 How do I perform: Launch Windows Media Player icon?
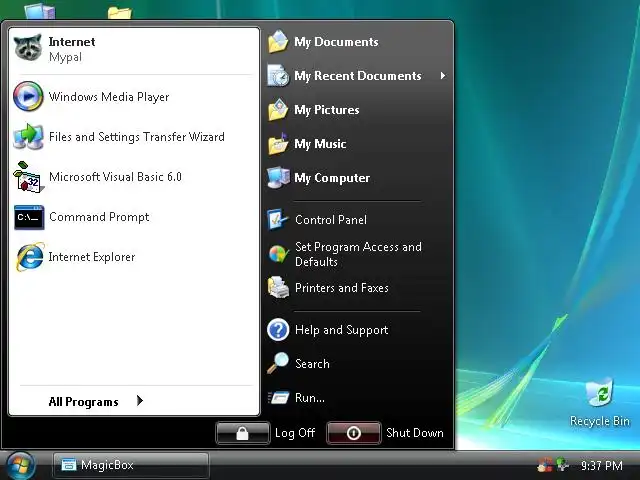coord(28,96)
